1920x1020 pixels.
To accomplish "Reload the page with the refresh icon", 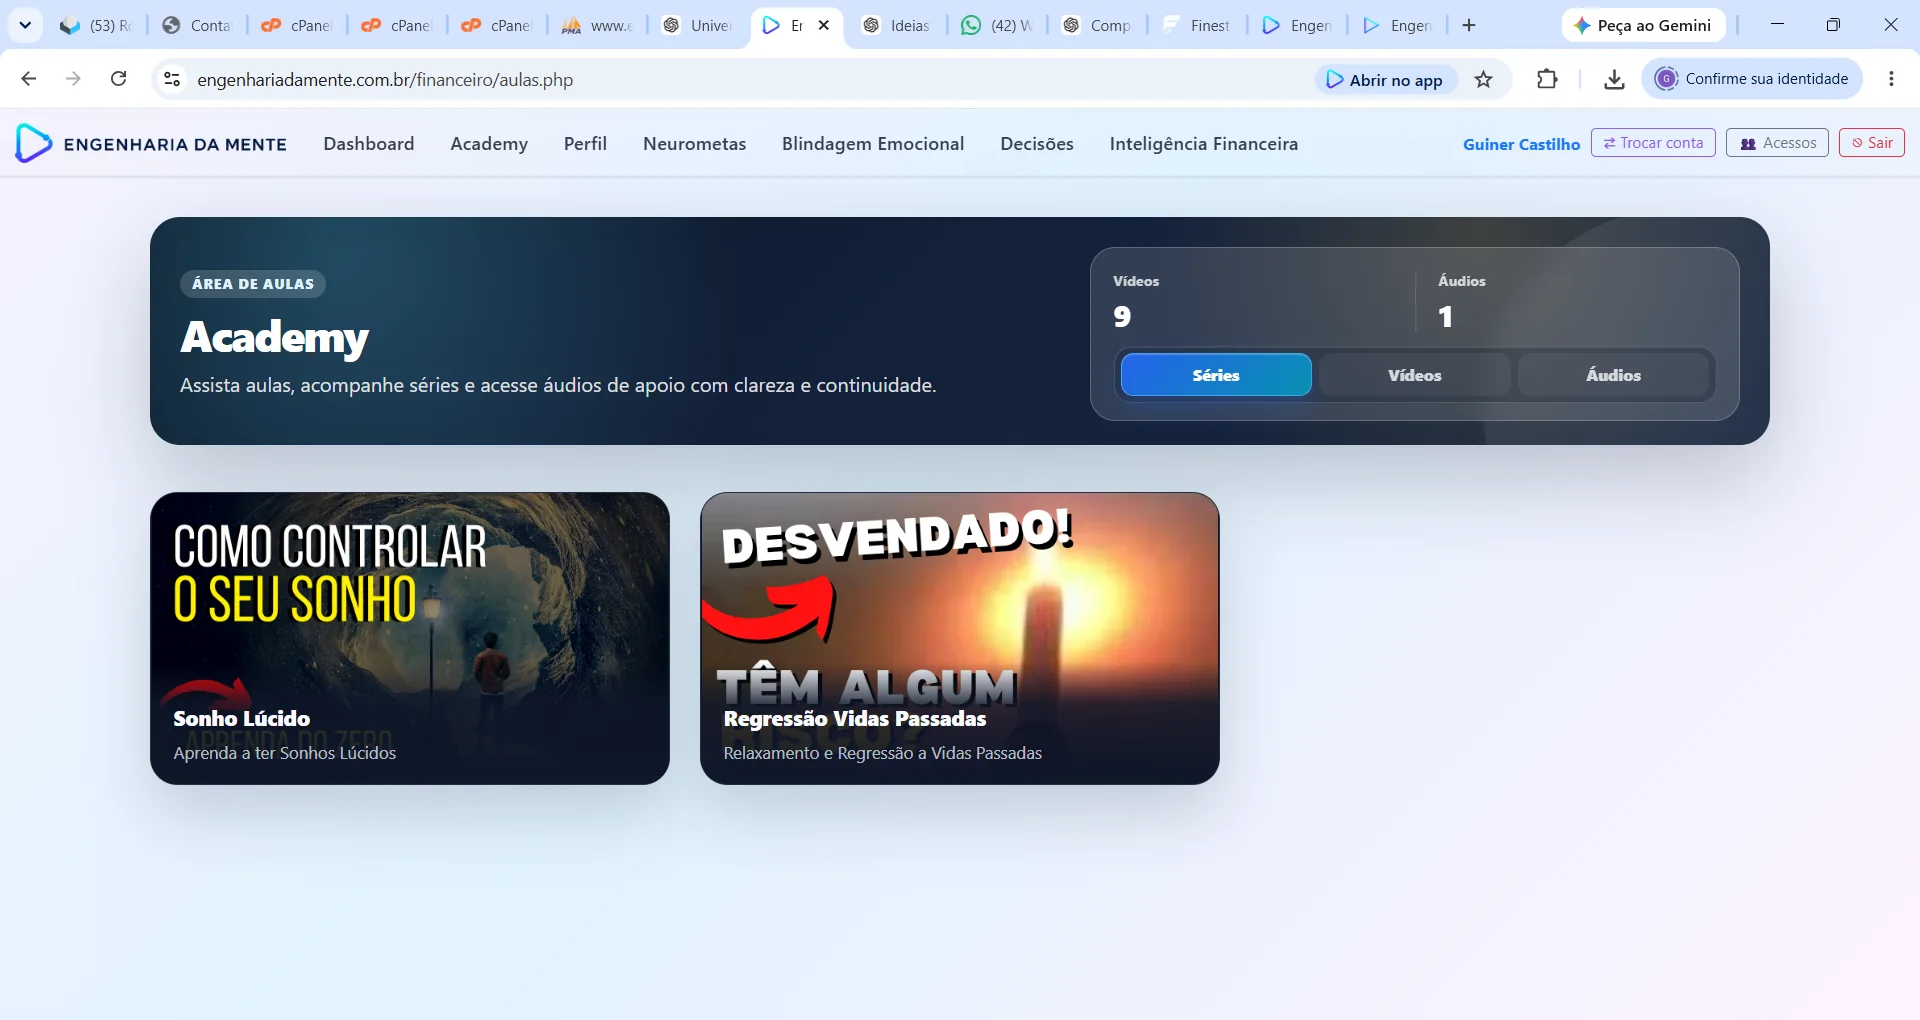I will pos(118,79).
